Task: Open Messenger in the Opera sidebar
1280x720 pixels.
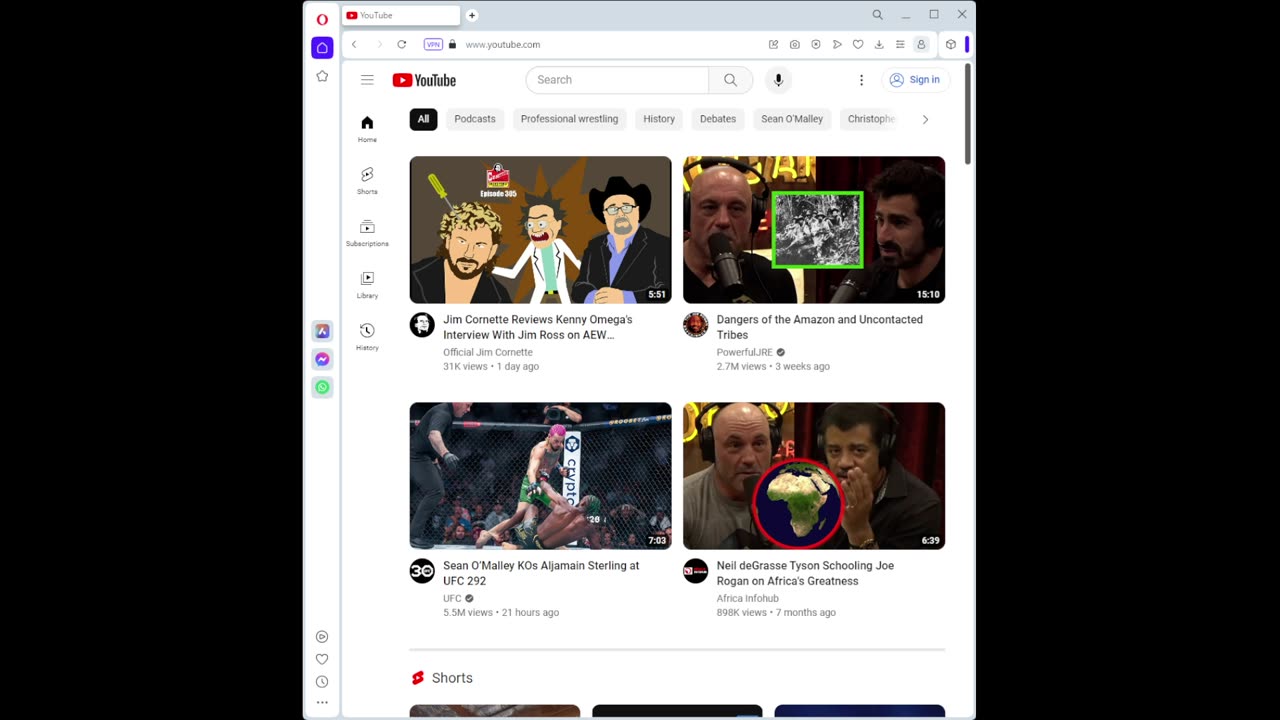Action: pyautogui.click(x=322, y=359)
